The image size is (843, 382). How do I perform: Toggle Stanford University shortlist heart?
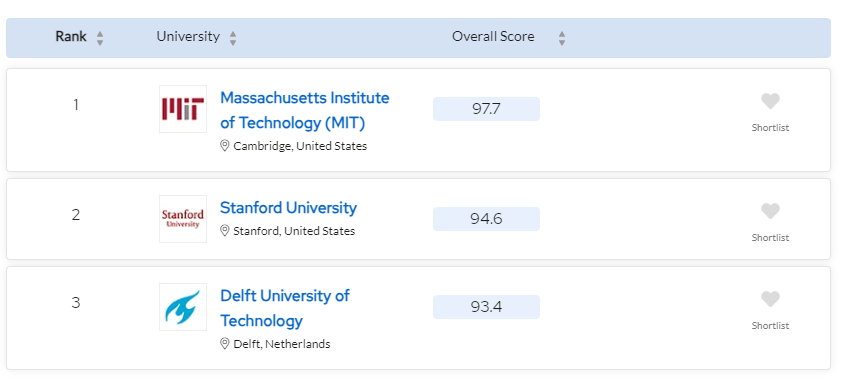(x=770, y=211)
